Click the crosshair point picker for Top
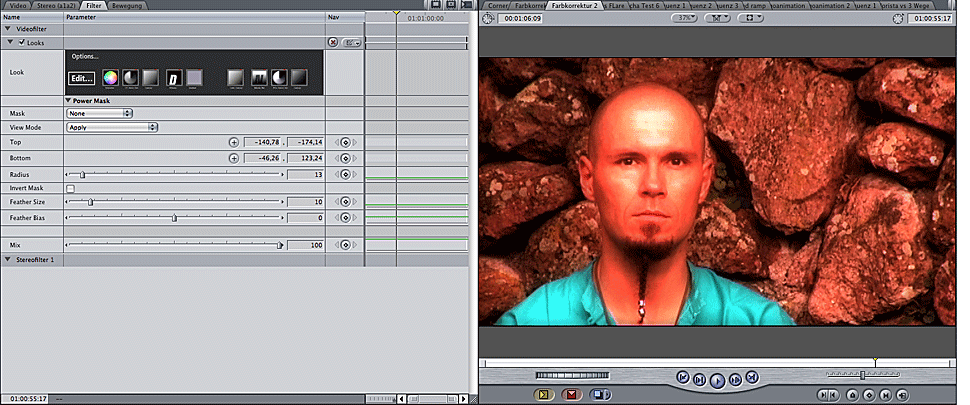This screenshot has height=405, width=970. [234, 143]
